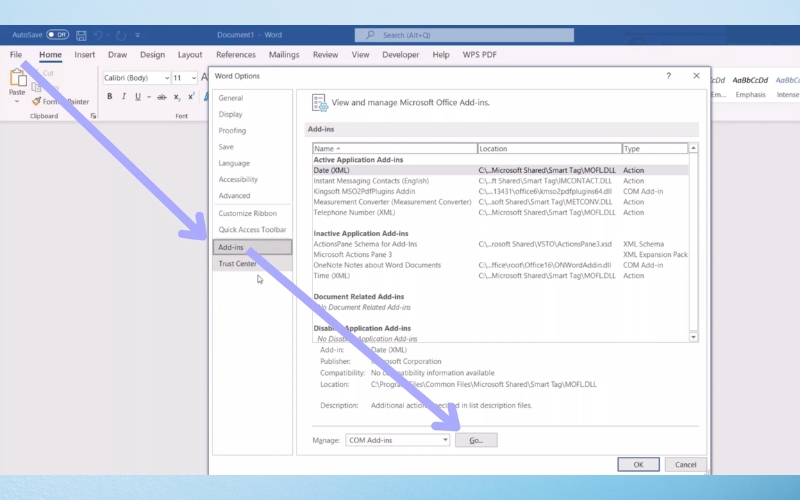Open the File menu tab
Viewport: 800px width, 500px height.
16,55
